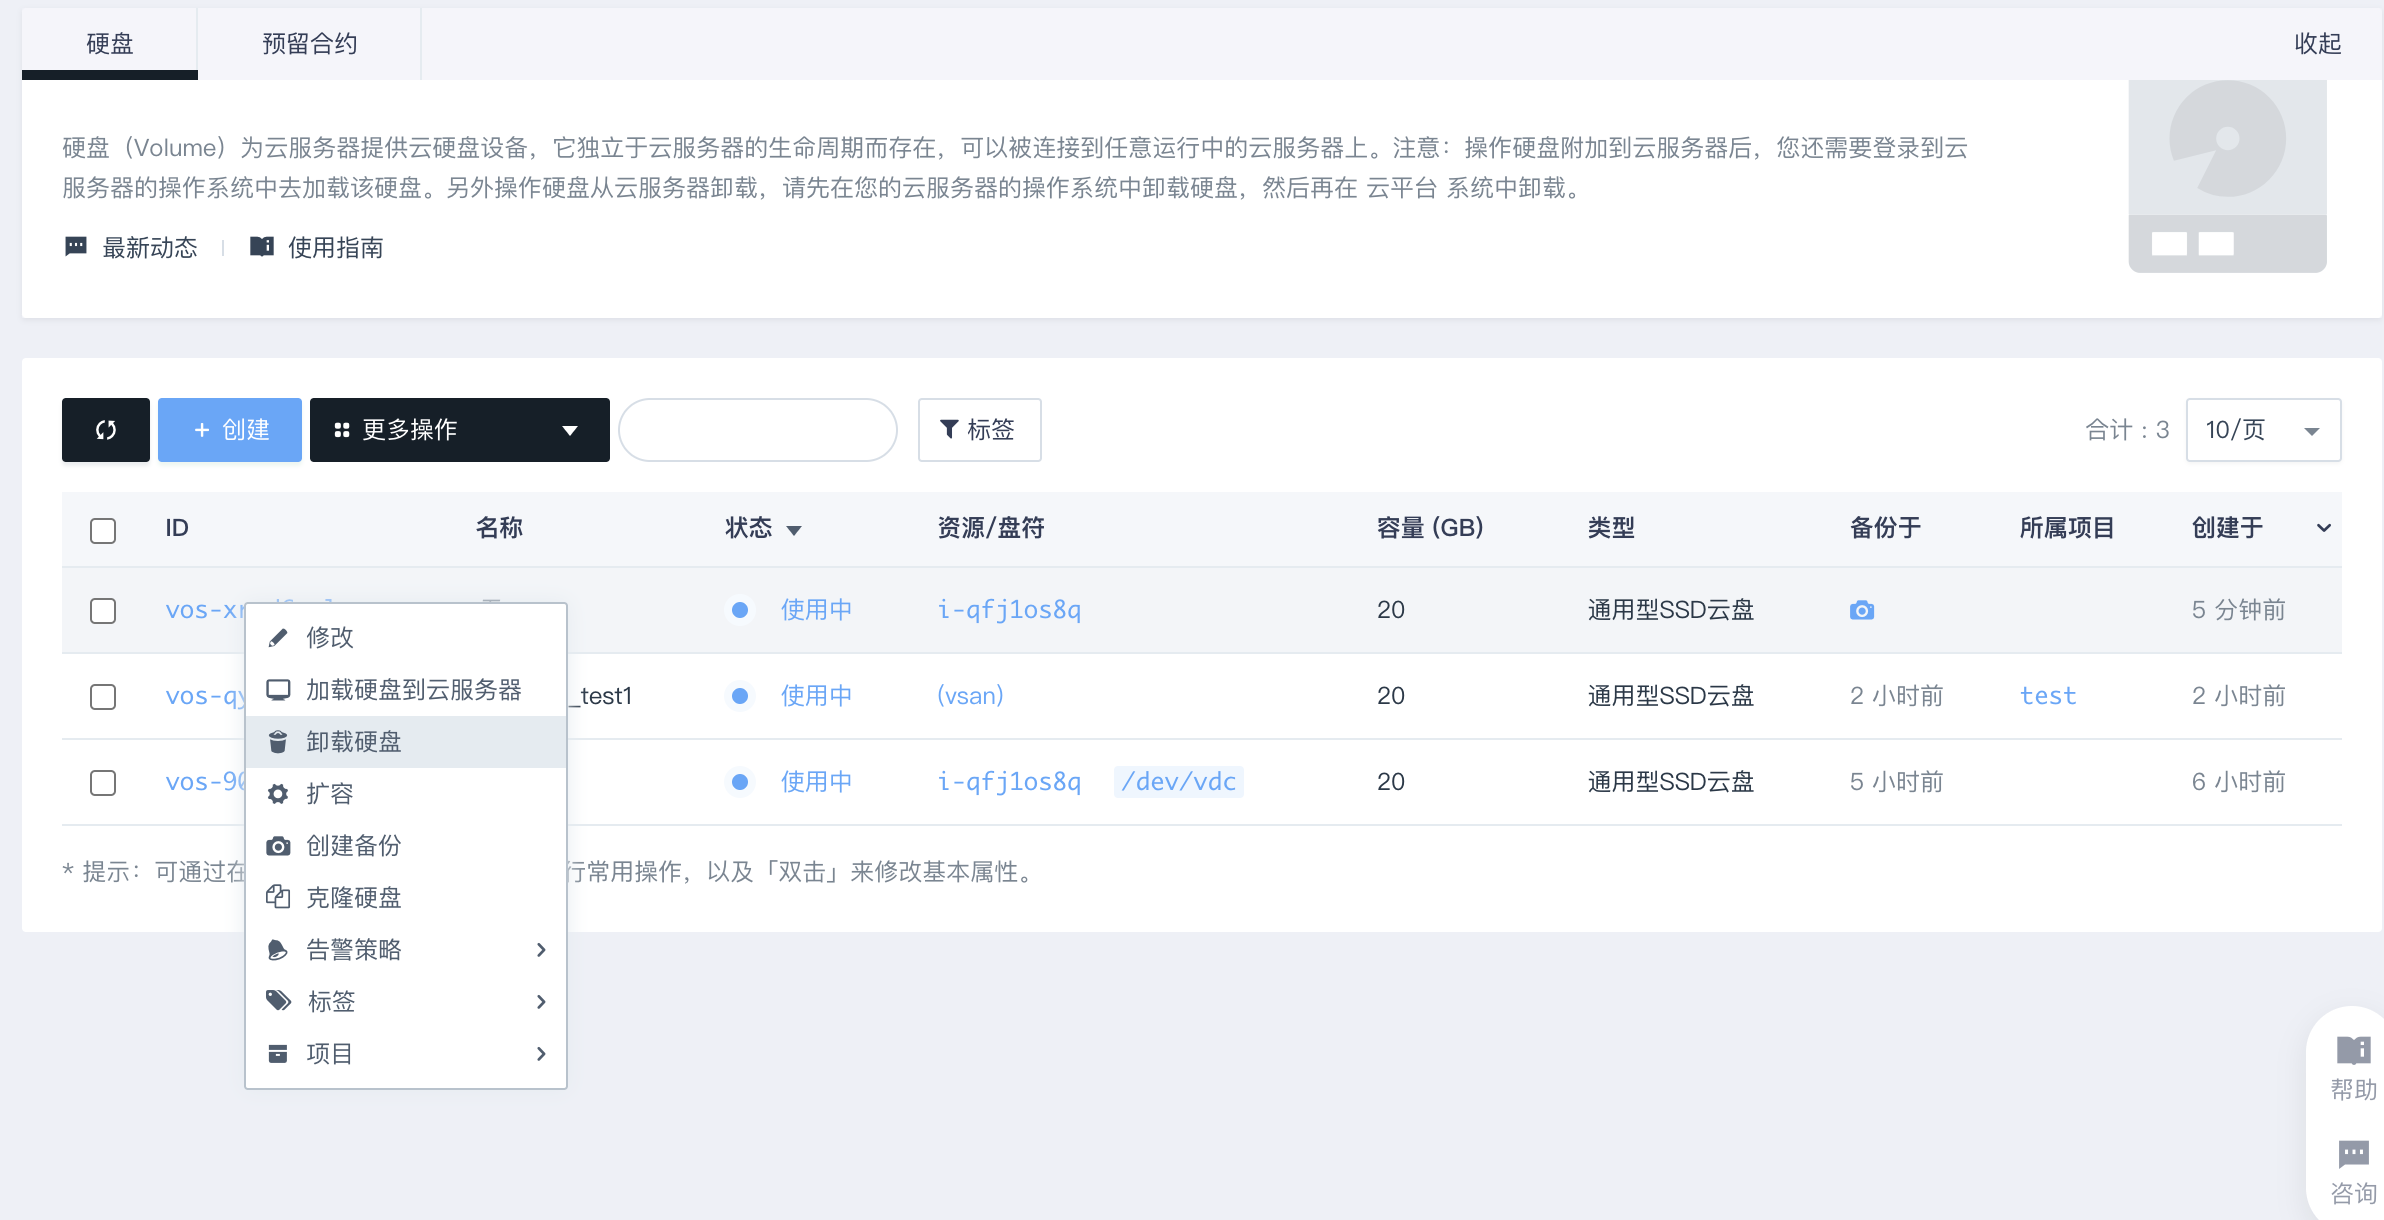Image resolution: width=2384 pixels, height=1220 pixels.
Task: Open the 使用指南 link
Action: (x=336, y=248)
